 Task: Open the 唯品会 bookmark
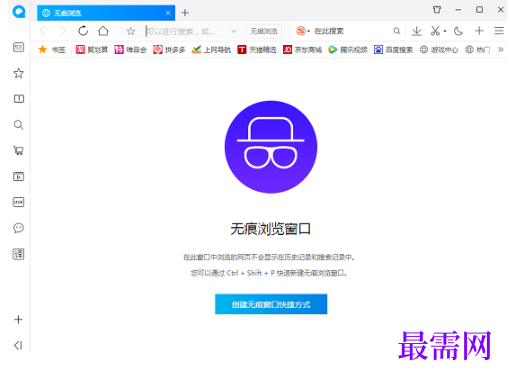pos(130,50)
